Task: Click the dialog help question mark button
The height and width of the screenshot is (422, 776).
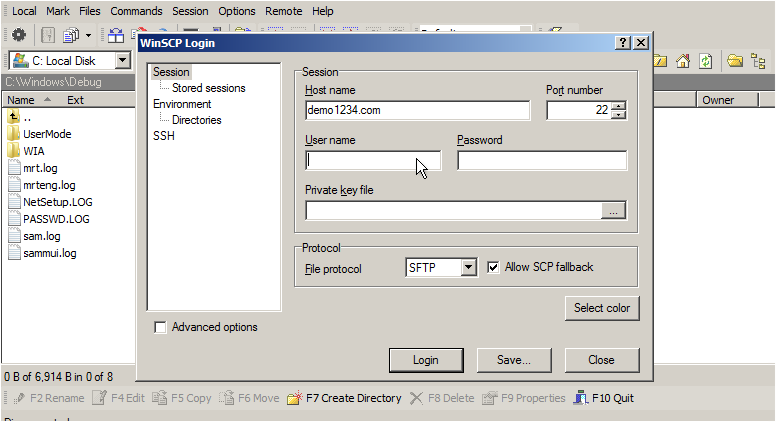Action: pos(623,43)
